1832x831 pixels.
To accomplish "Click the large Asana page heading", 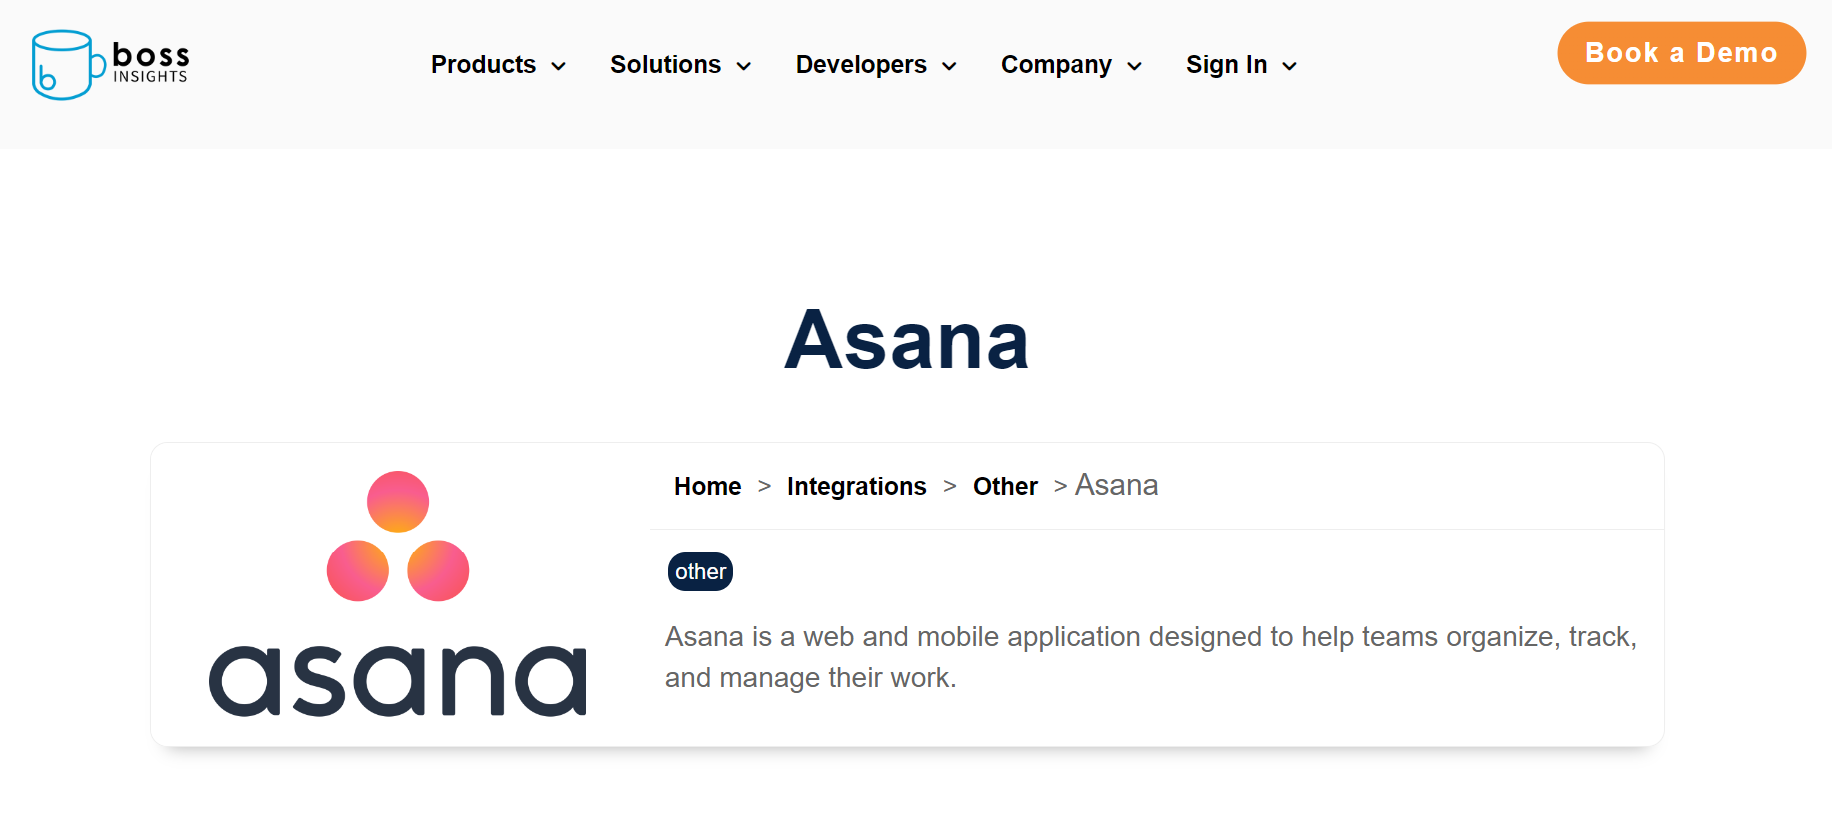I will tap(906, 340).
